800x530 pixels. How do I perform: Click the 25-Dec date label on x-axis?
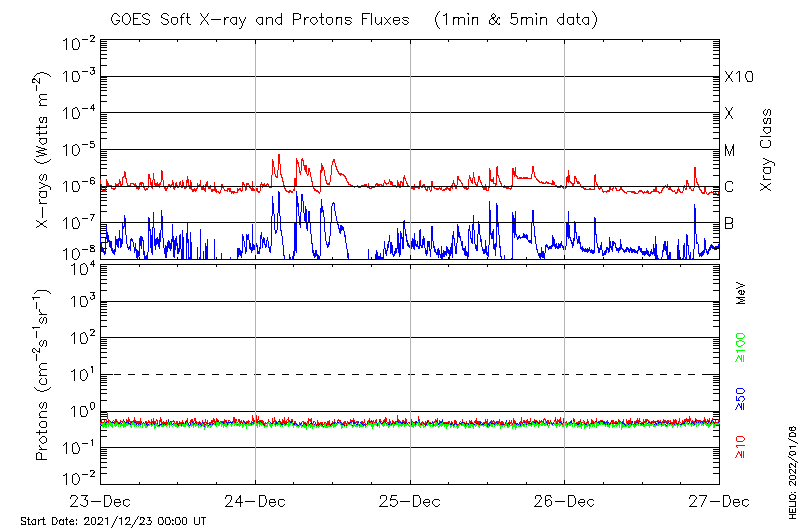410,499
